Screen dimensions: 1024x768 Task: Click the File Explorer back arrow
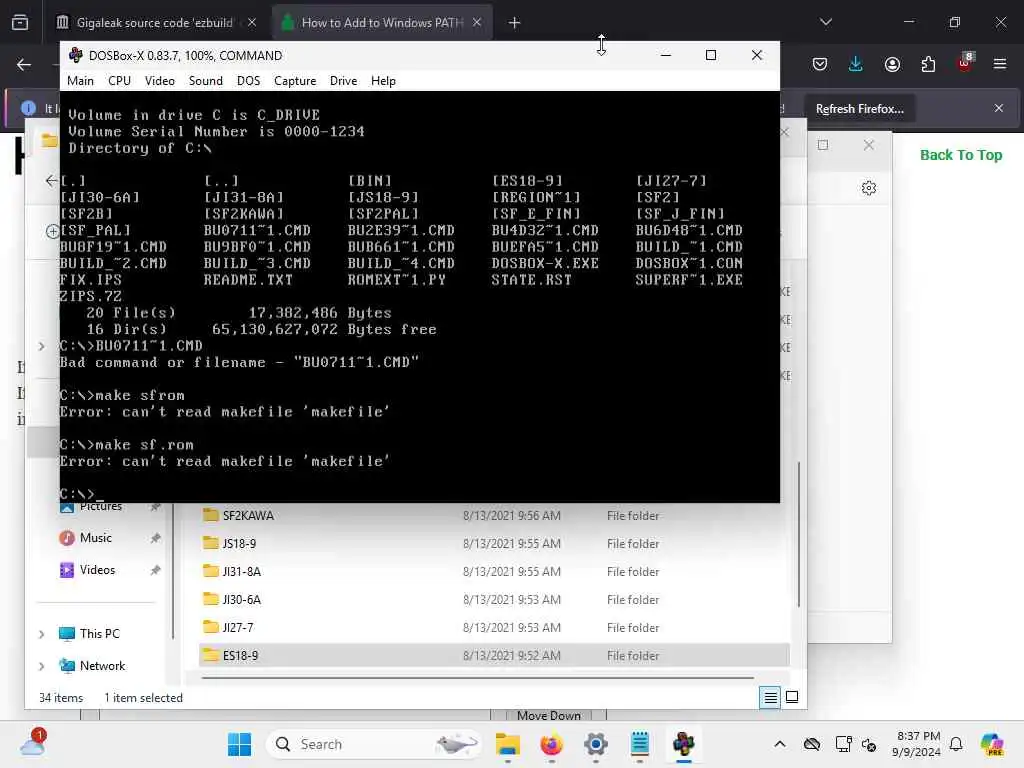(x=51, y=181)
